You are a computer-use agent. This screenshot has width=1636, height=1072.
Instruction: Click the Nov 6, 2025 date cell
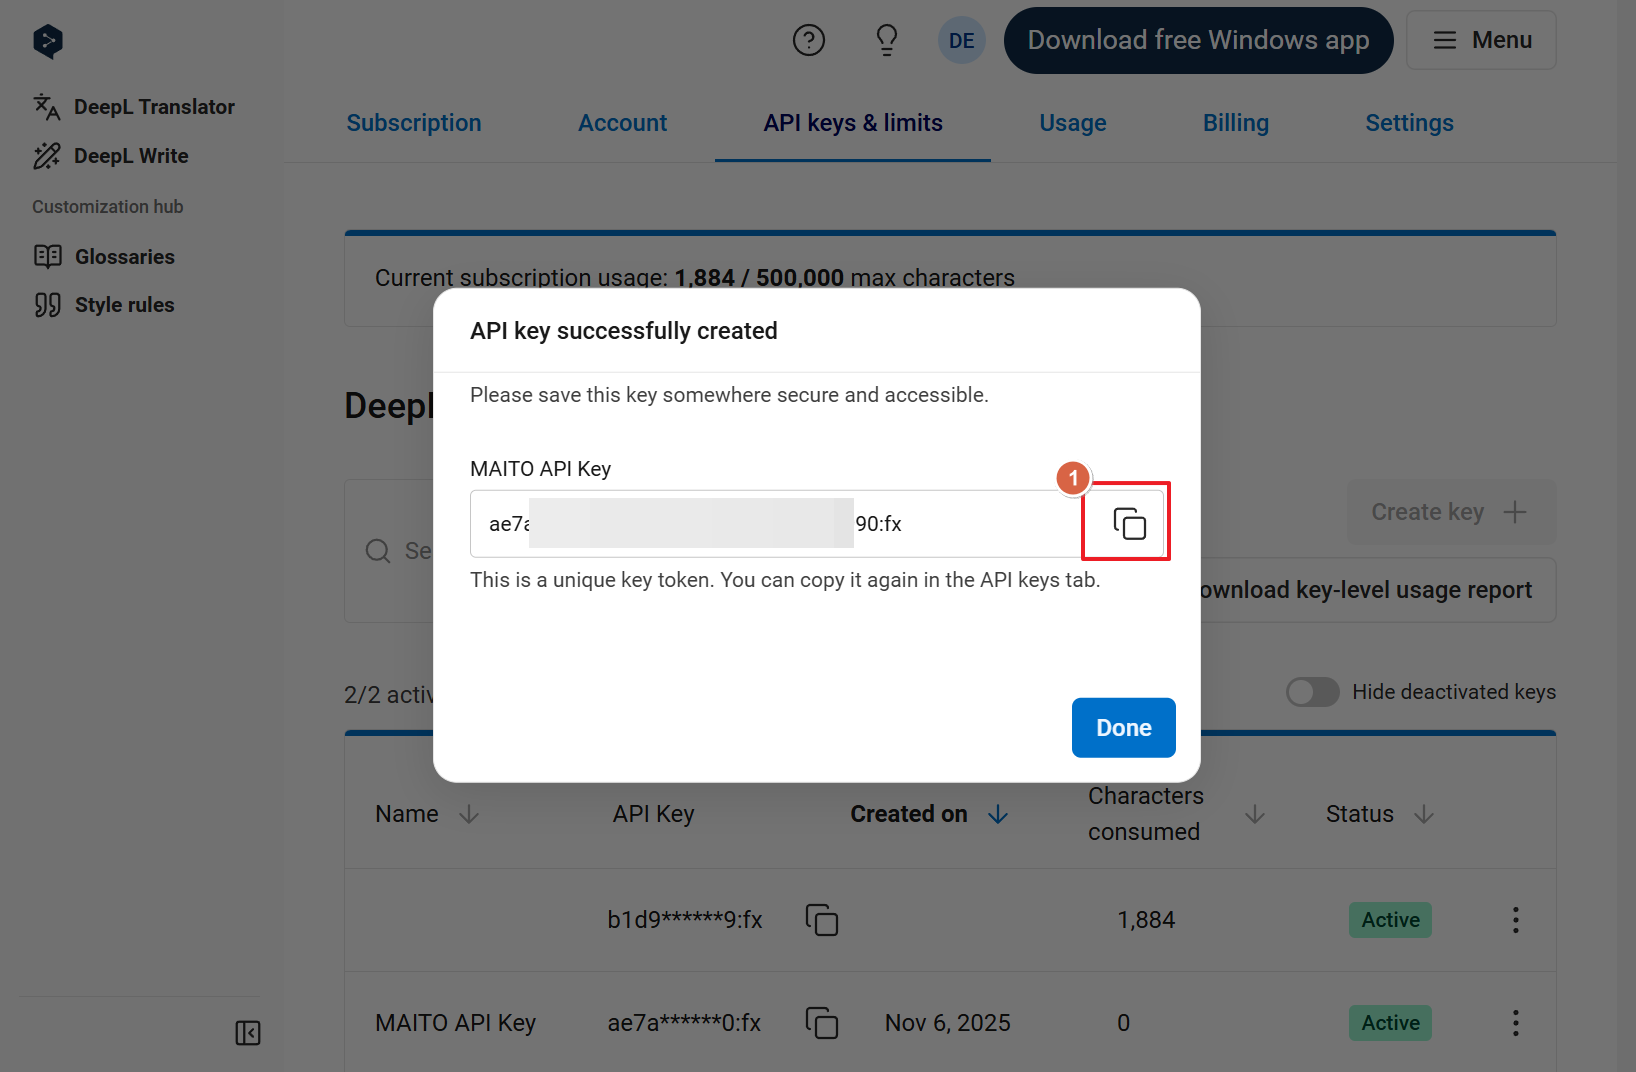click(947, 1023)
